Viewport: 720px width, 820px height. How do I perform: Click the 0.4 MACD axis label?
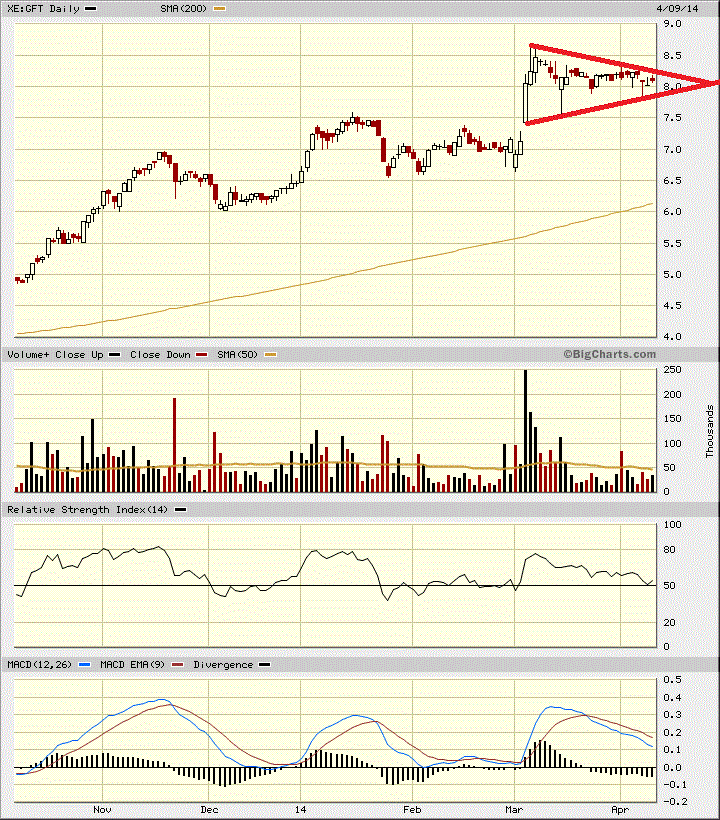pos(672,698)
